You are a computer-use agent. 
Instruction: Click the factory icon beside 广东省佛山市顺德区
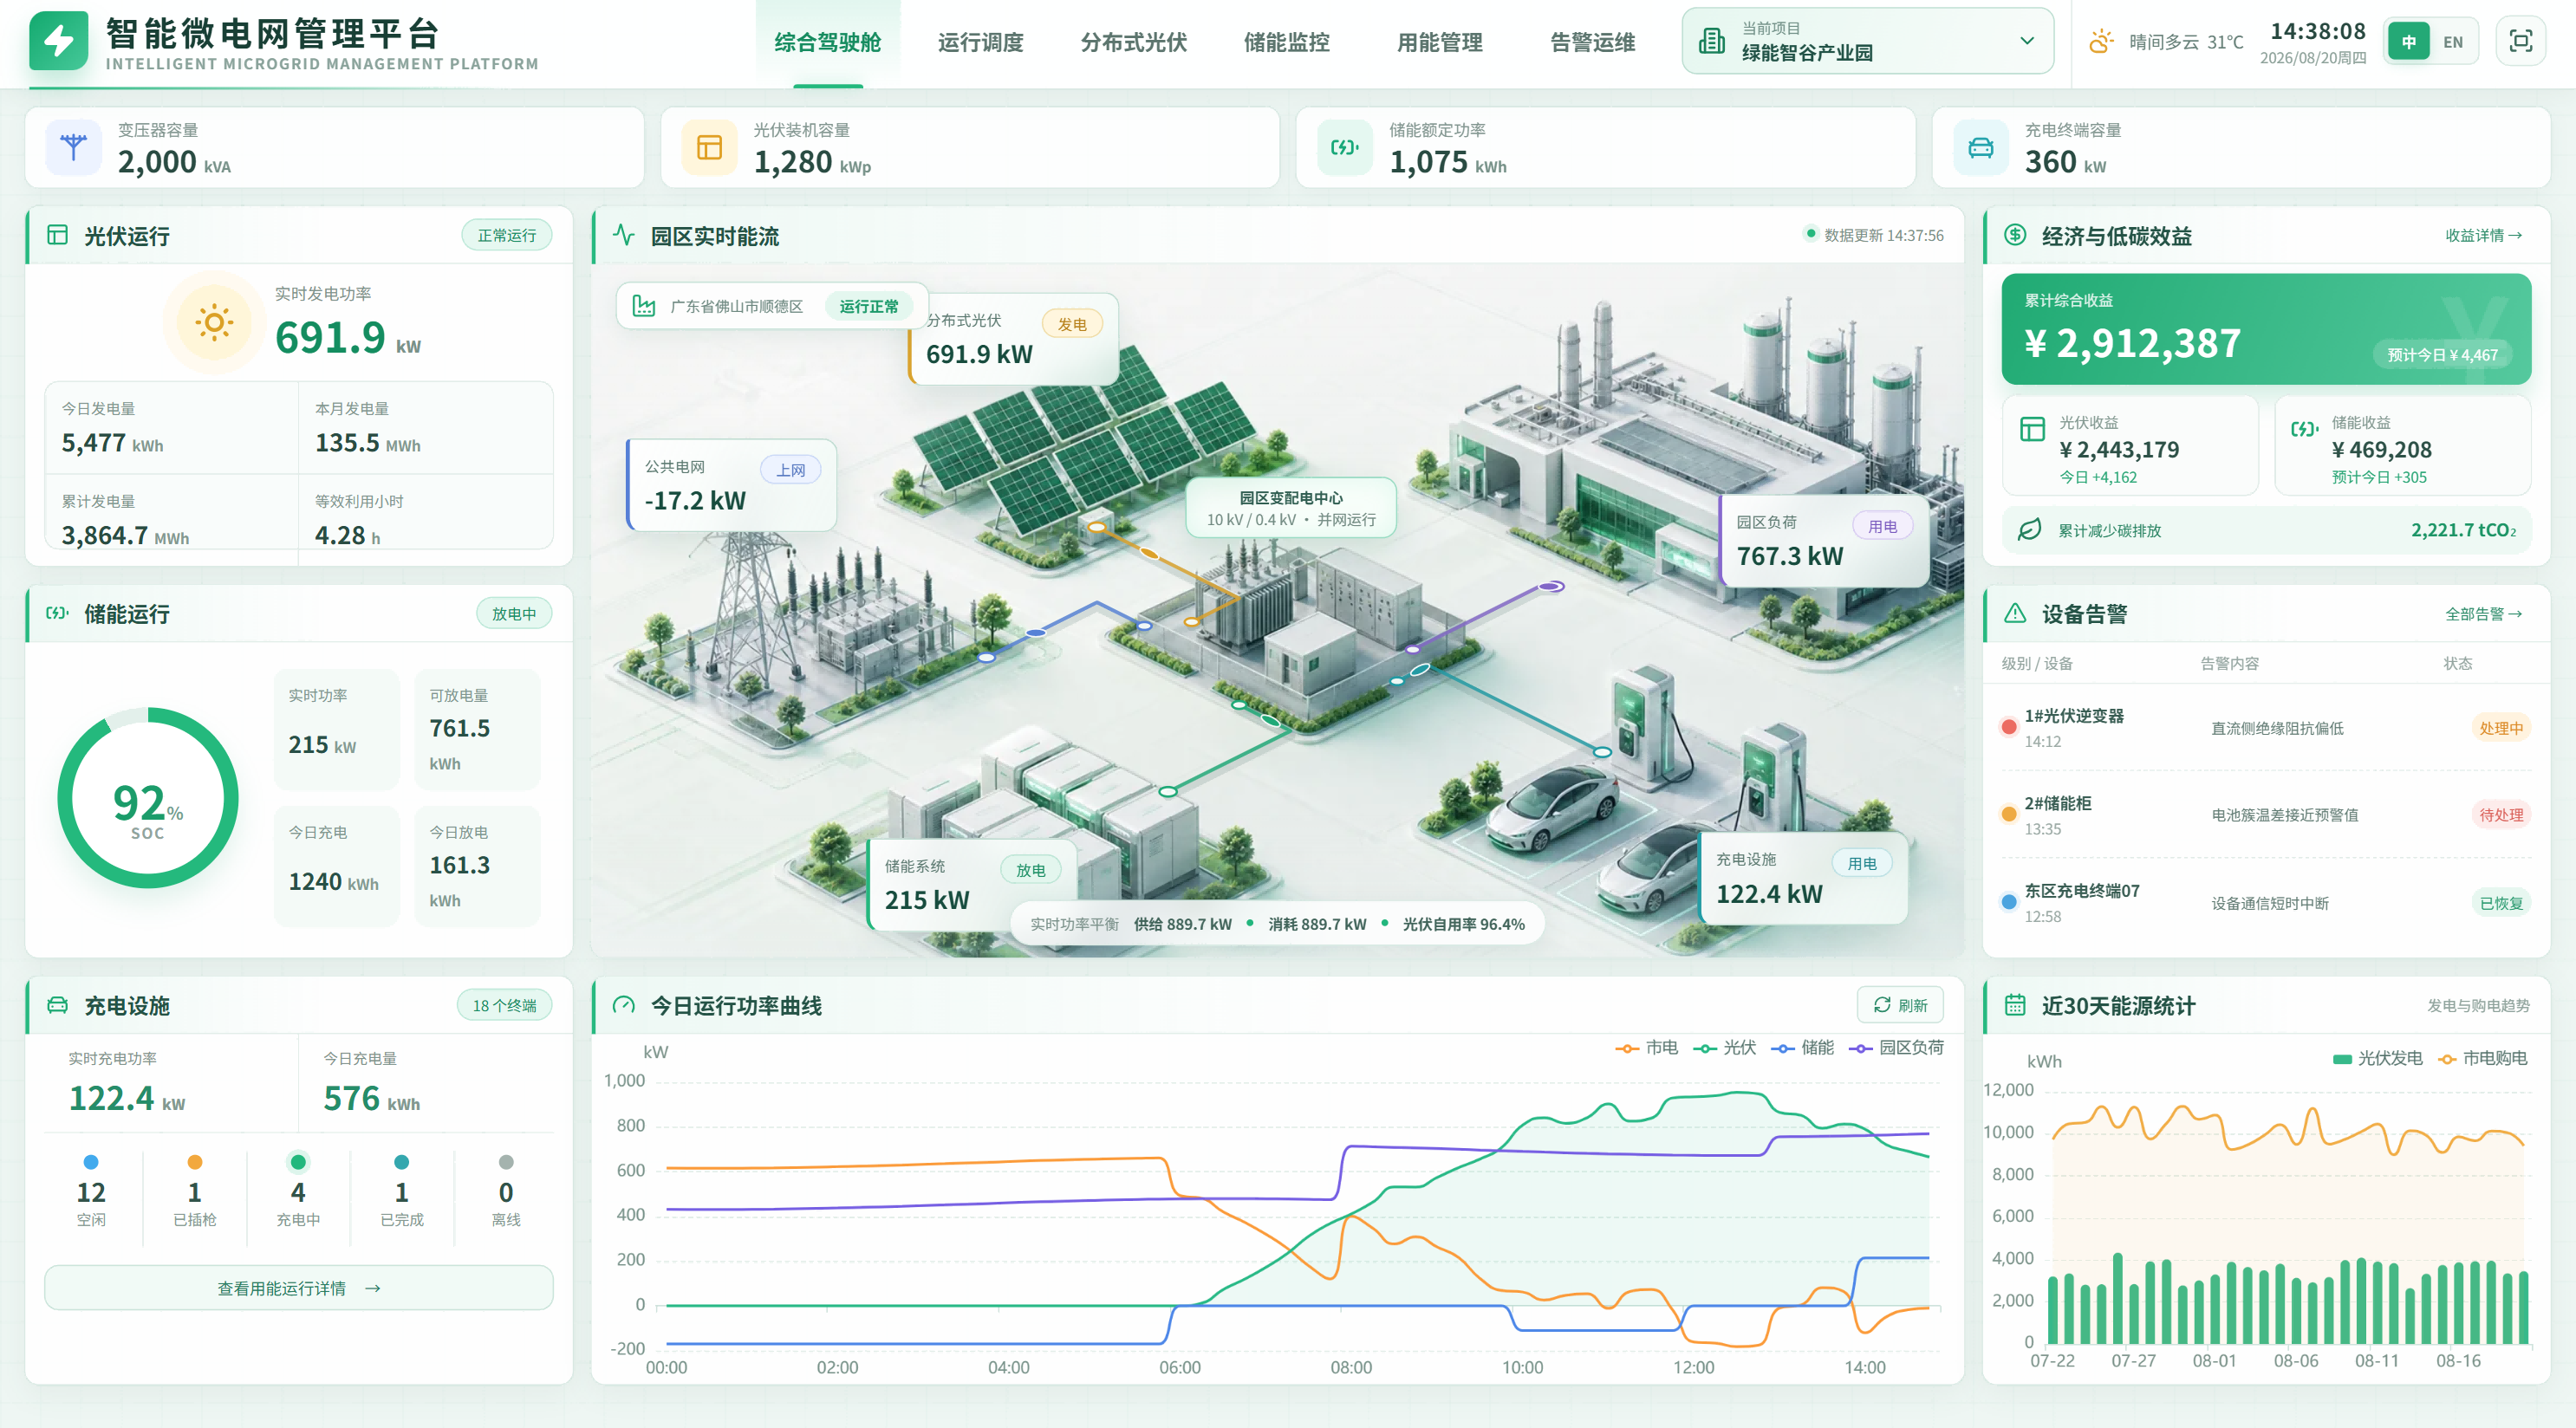tap(644, 306)
